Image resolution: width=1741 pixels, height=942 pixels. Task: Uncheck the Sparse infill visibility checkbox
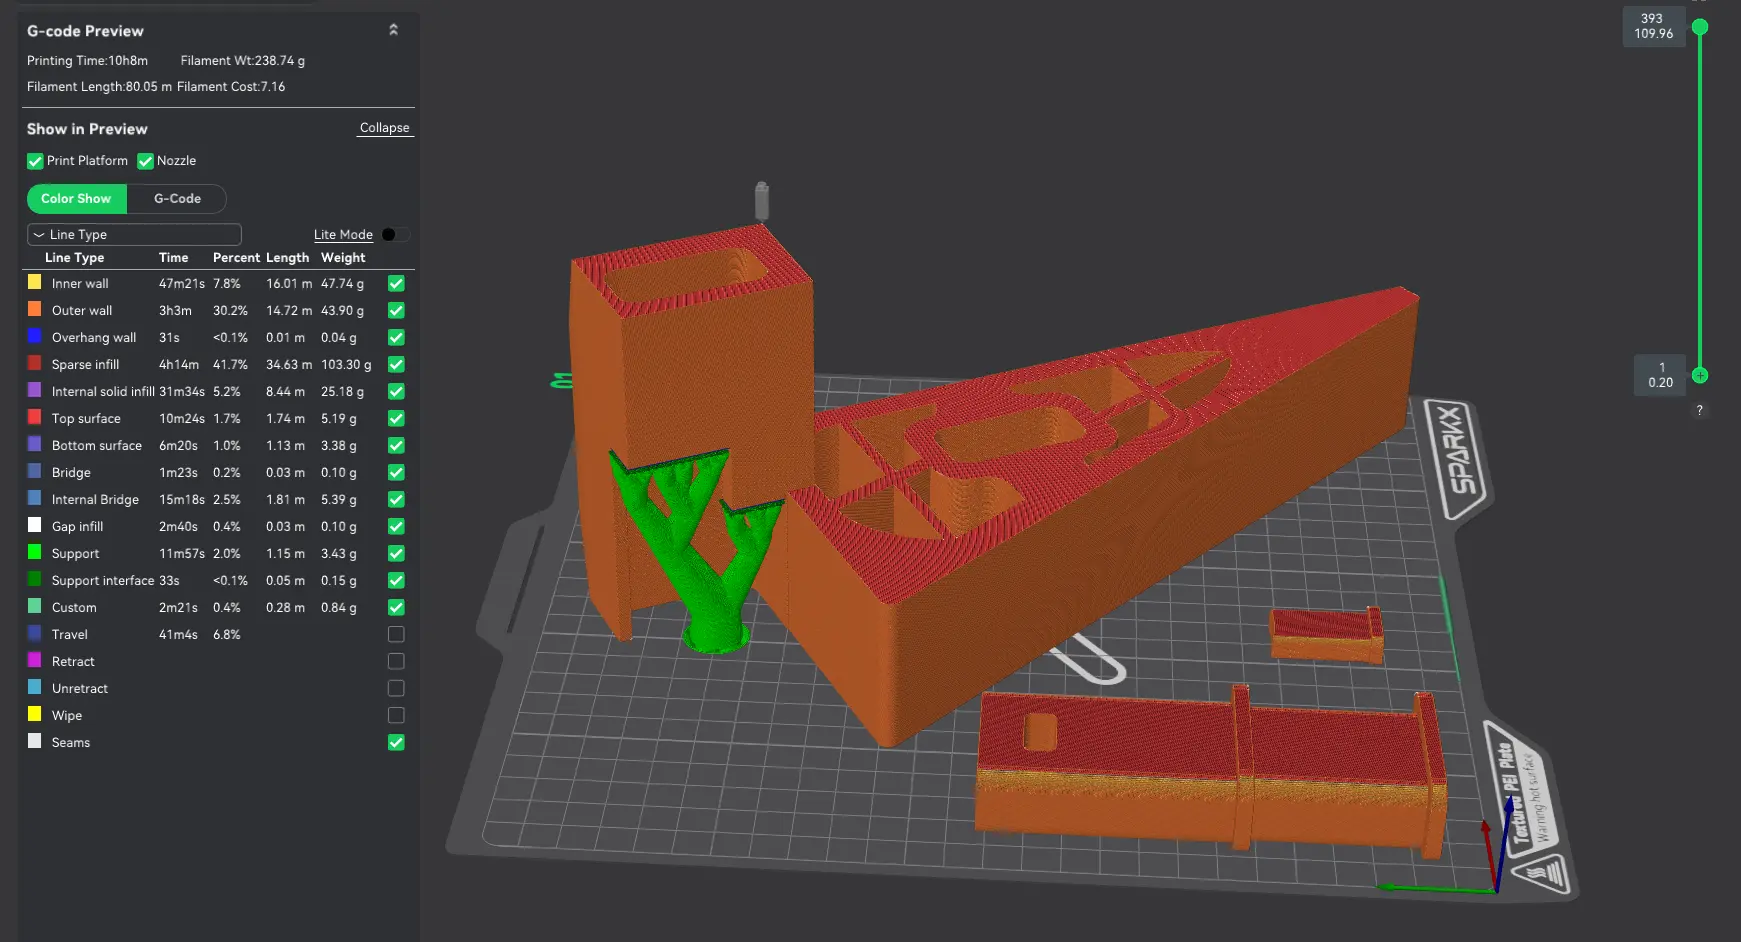[x=396, y=364]
